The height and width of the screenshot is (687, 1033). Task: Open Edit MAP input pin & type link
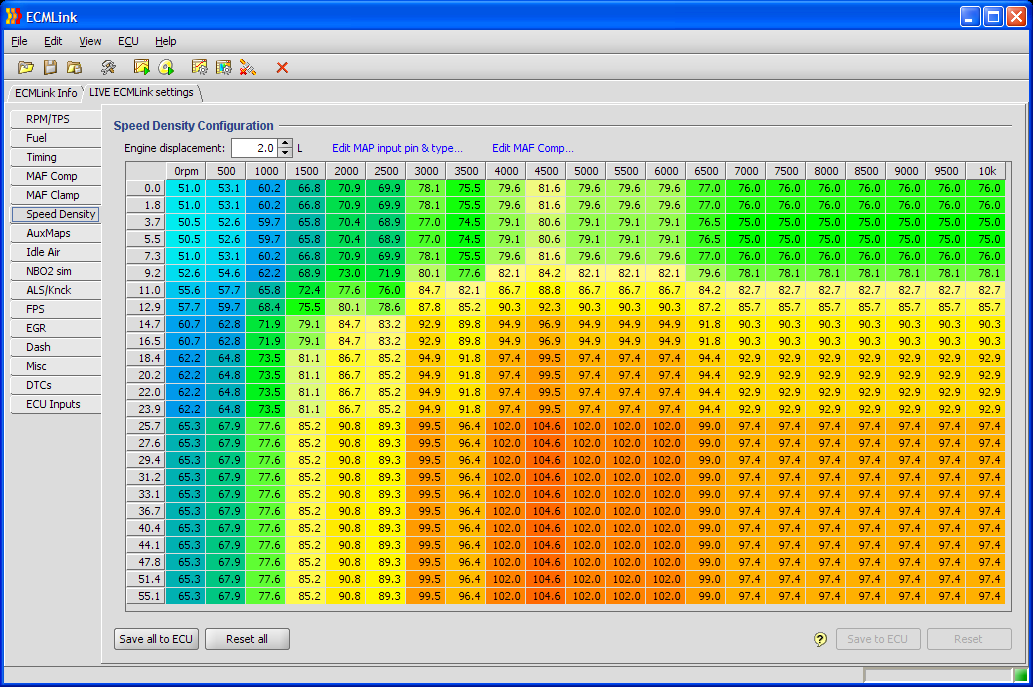point(398,148)
